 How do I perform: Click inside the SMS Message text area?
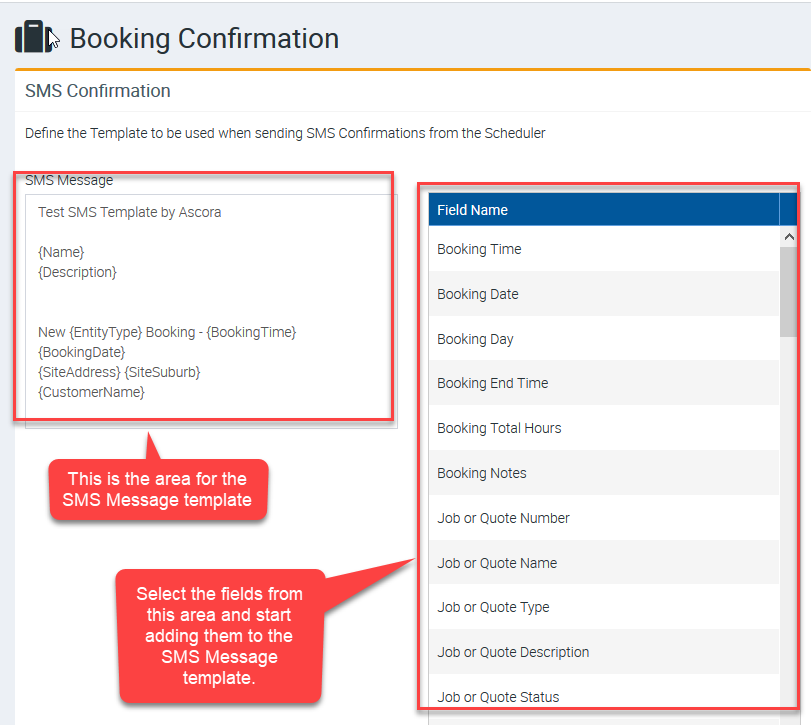tap(210, 300)
